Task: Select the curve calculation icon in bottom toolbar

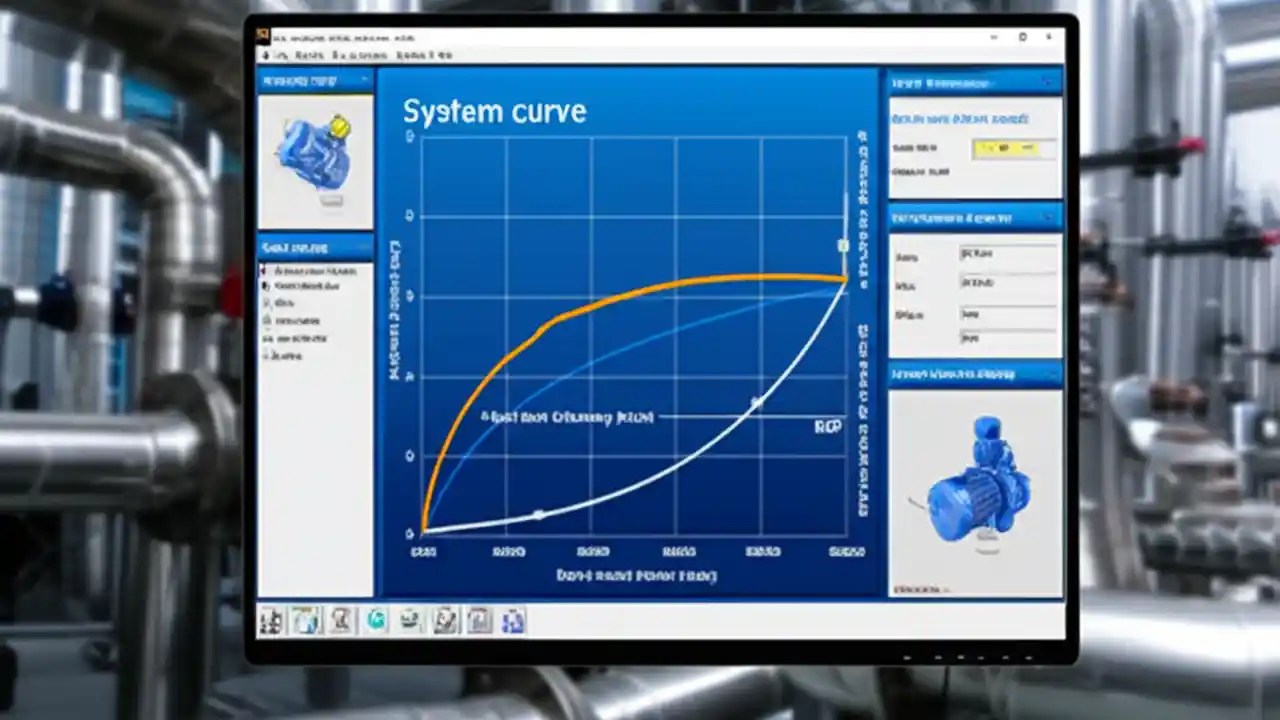Action: [340, 621]
